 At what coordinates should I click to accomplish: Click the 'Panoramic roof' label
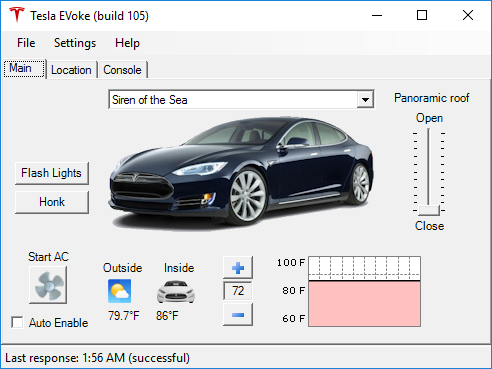(432, 98)
